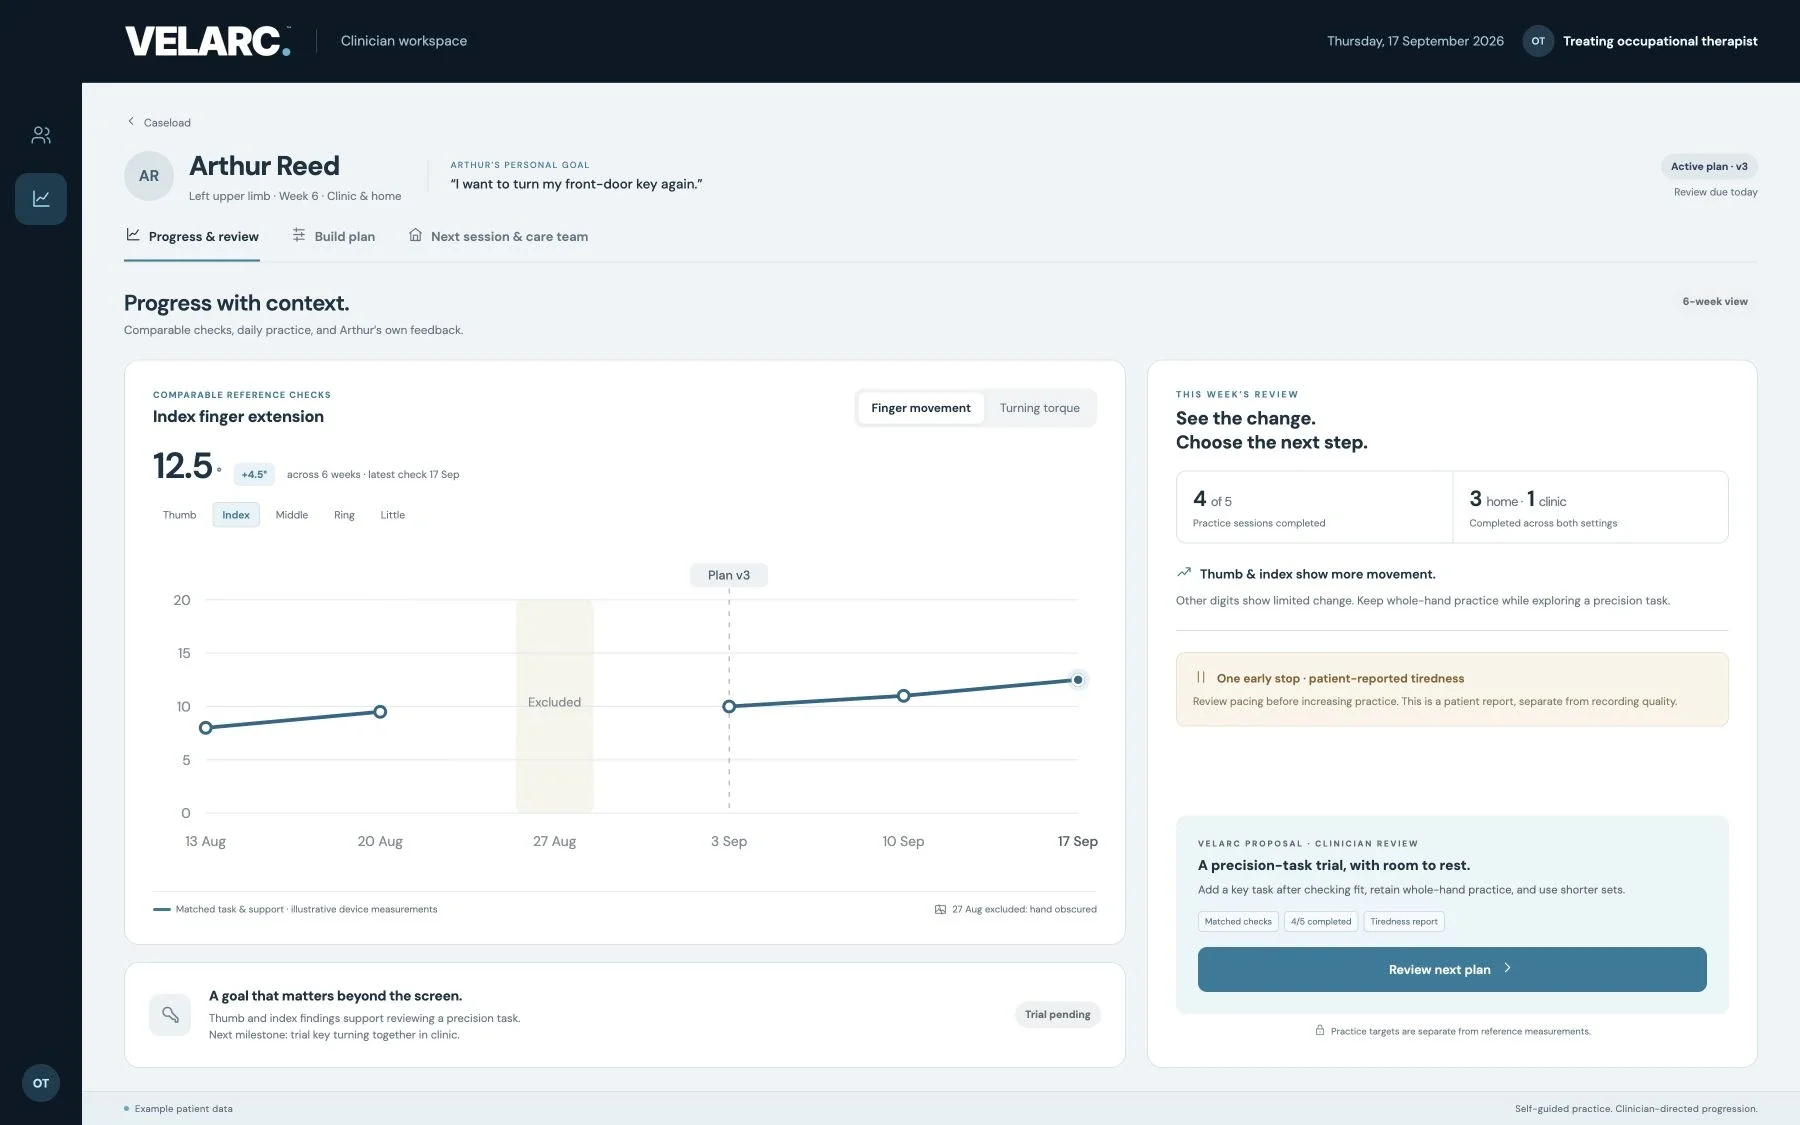The image size is (1800, 1125).
Task: Click the 17 Sep data point on chart
Action: (1077, 680)
